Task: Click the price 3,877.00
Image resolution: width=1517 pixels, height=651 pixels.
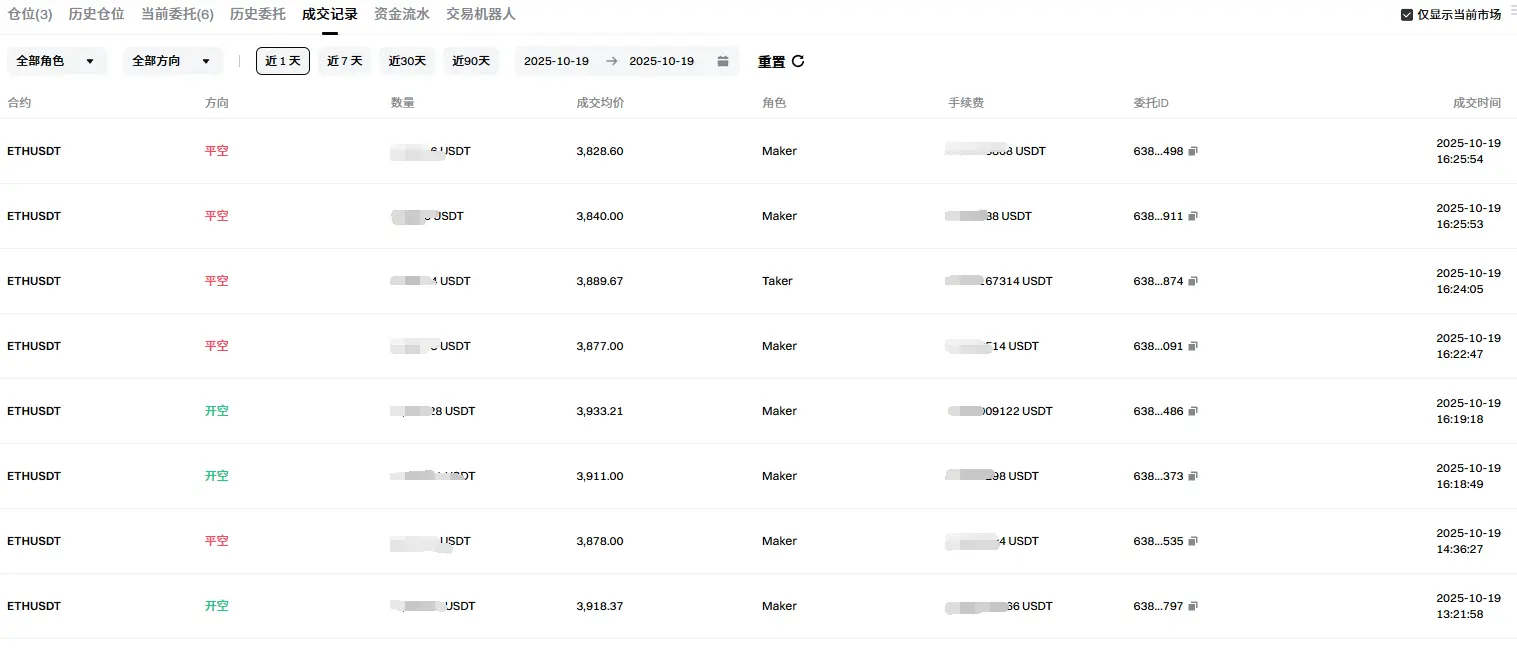Action: point(600,347)
